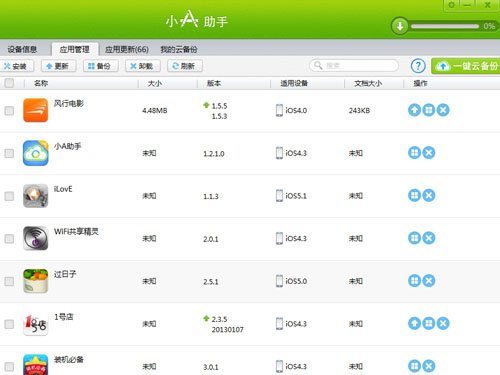Click the backup icon for 小A助手

pos(414,153)
